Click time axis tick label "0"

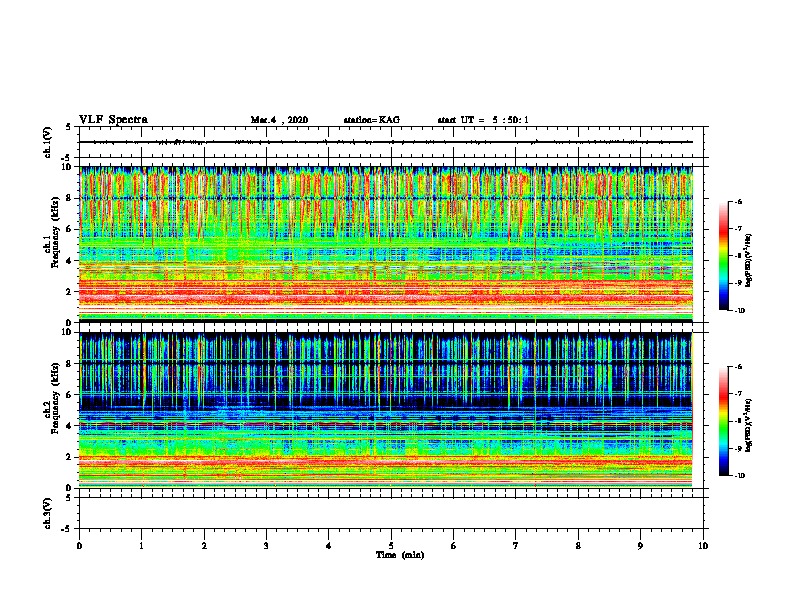[79, 546]
